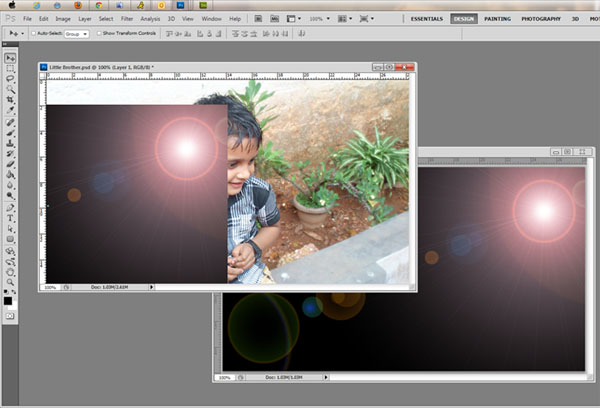Select the Pen tool
The image size is (600, 408).
coord(10,208)
